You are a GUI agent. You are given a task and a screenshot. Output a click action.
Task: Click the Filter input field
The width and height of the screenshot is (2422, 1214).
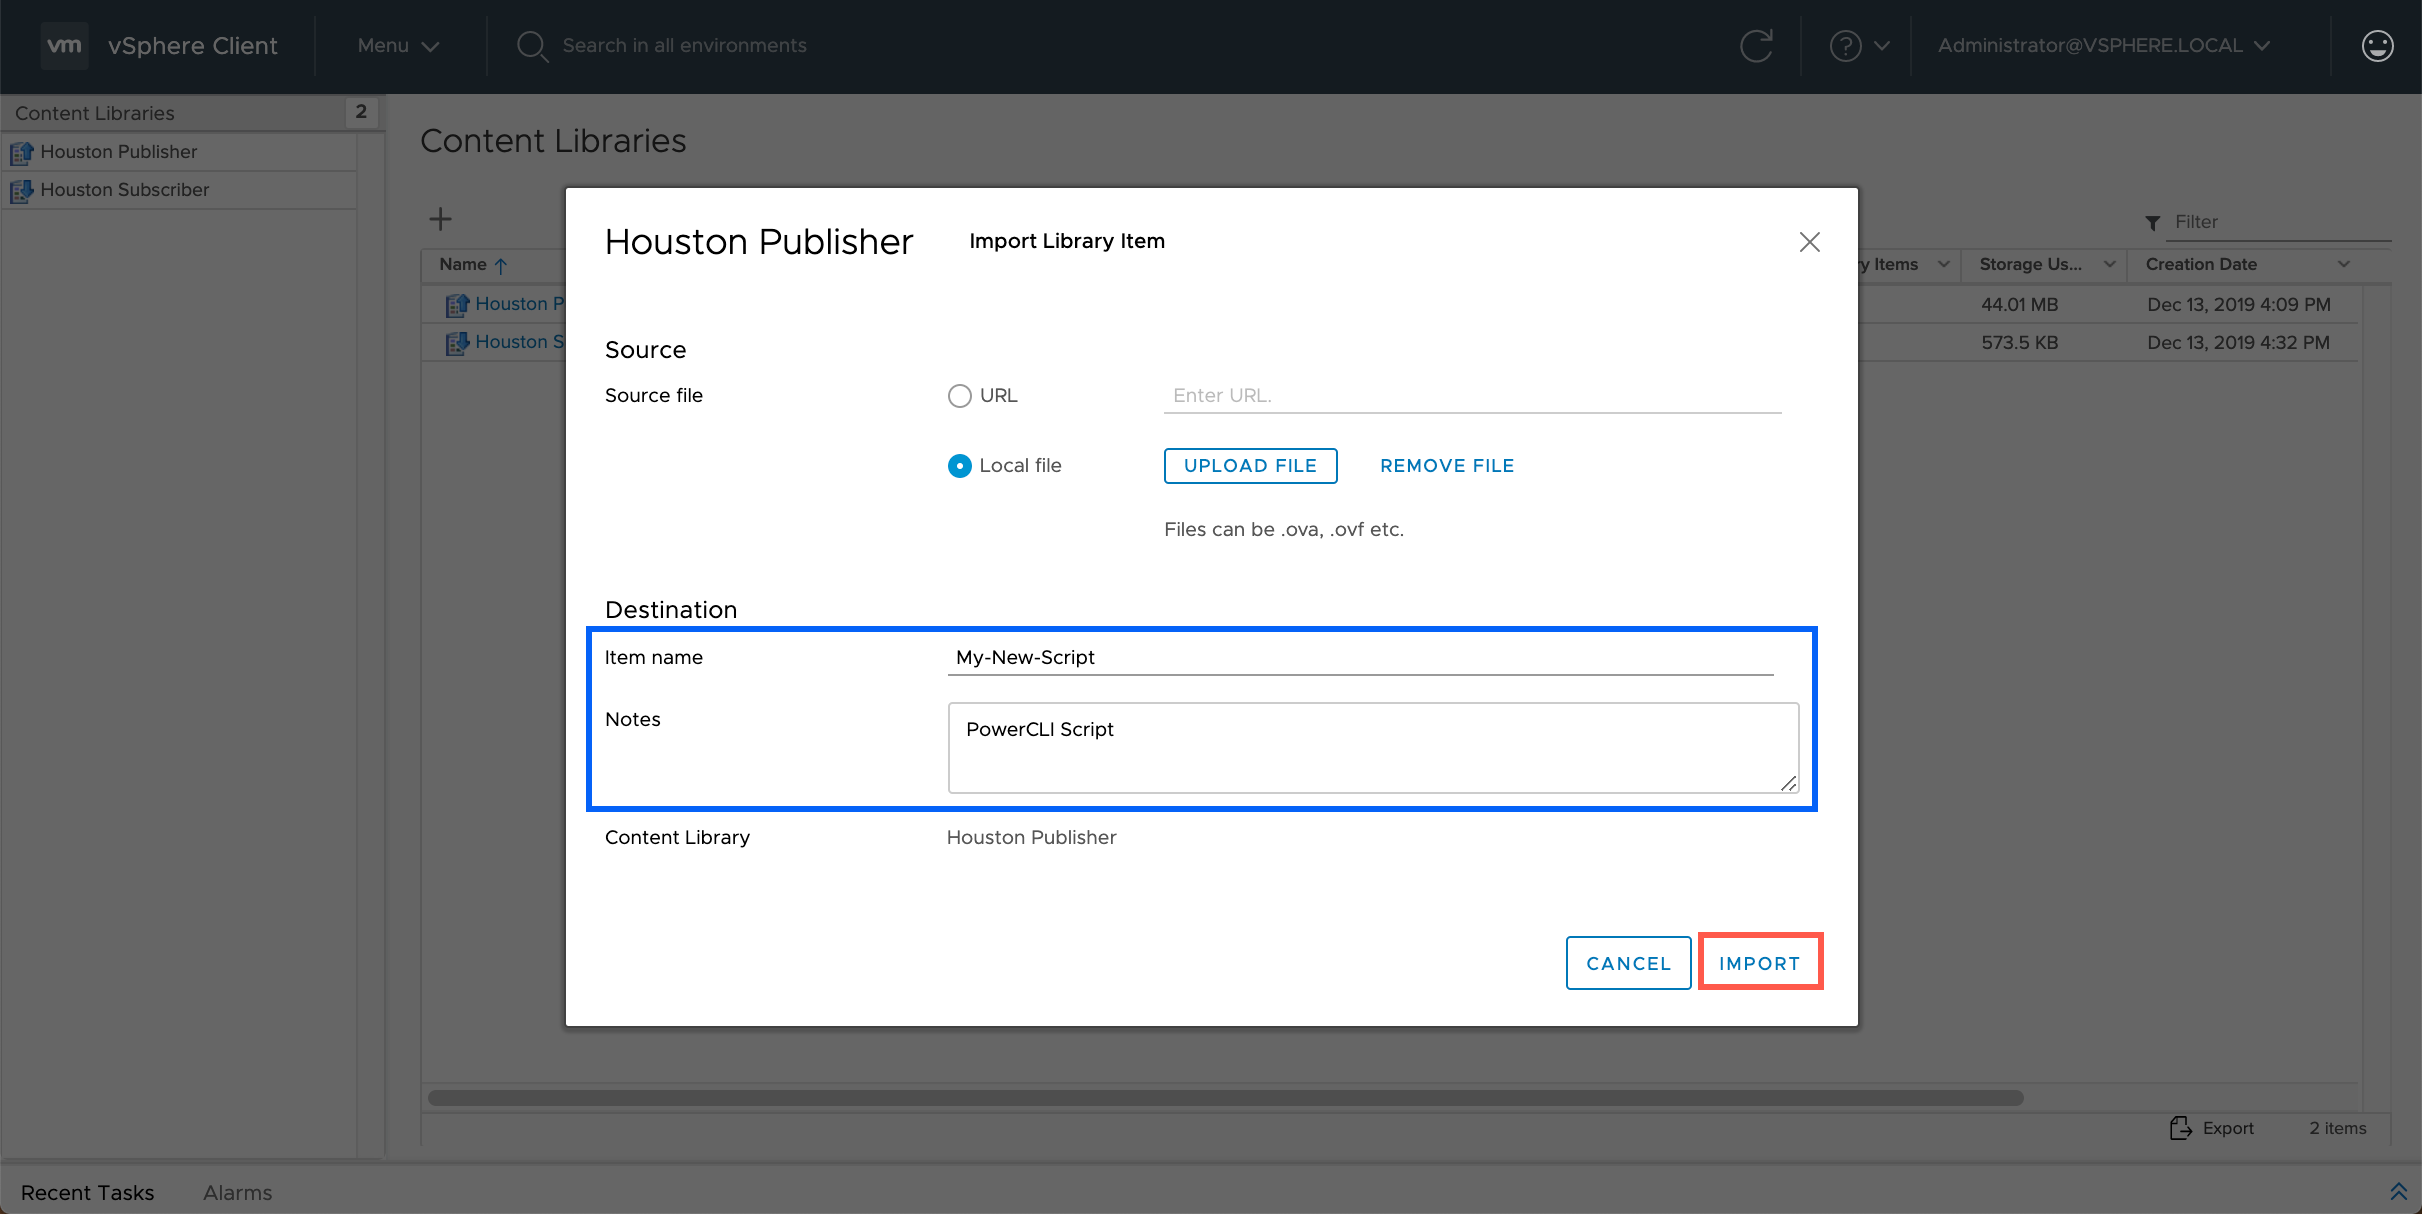coord(2279,222)
